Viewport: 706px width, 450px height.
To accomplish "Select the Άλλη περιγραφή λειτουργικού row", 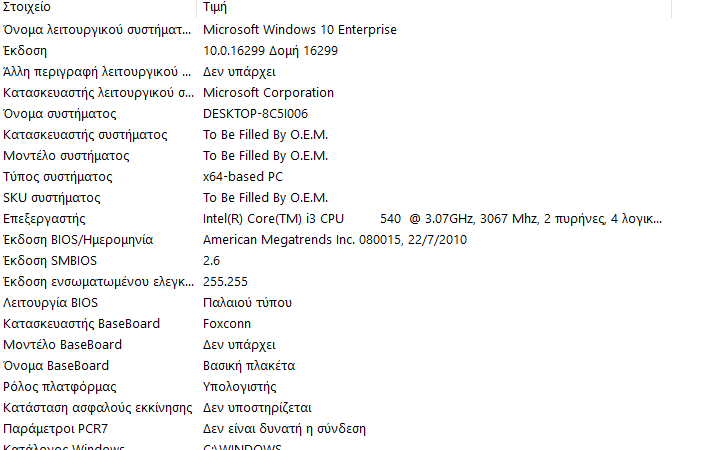I will [335, 72].
